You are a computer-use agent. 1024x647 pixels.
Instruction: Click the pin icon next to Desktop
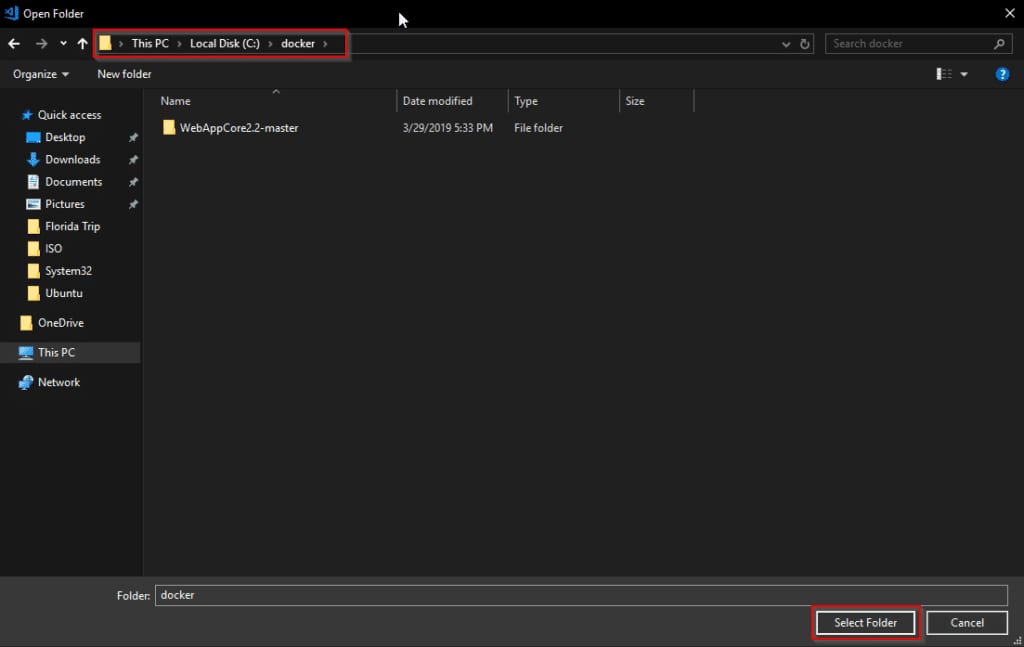click(133, 138)
